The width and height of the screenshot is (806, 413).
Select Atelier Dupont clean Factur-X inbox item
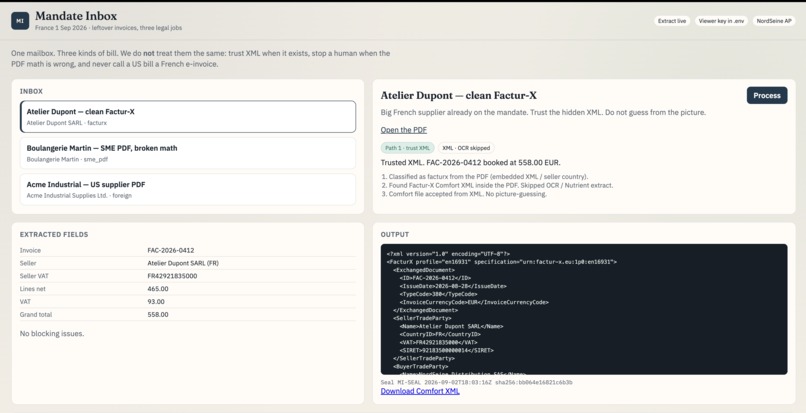188,116
